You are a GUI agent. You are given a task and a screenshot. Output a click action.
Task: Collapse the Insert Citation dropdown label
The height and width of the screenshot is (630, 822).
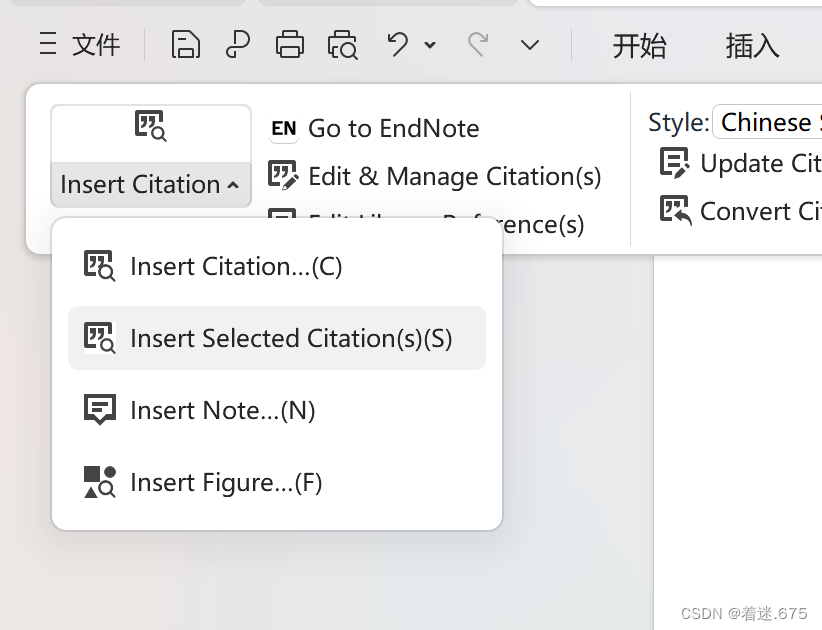[x=150, y=184]
